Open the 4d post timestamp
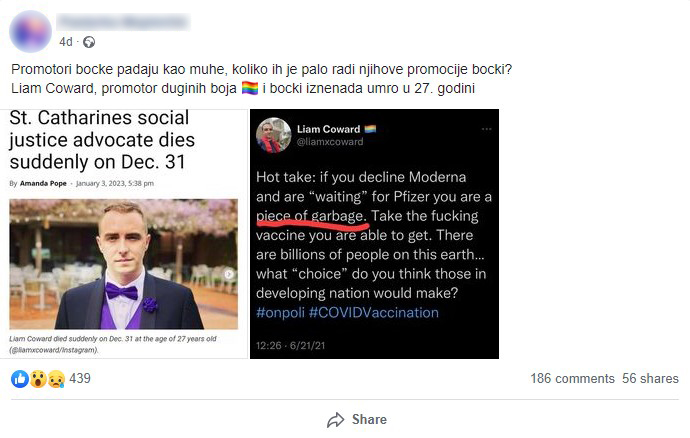This screenshot has height=438, width=690. click(x=66, y=42)
